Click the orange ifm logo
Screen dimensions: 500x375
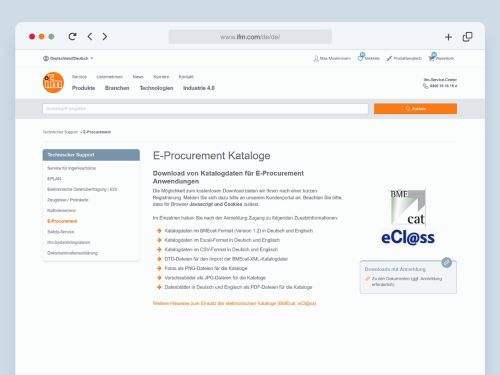click(53, 82)
